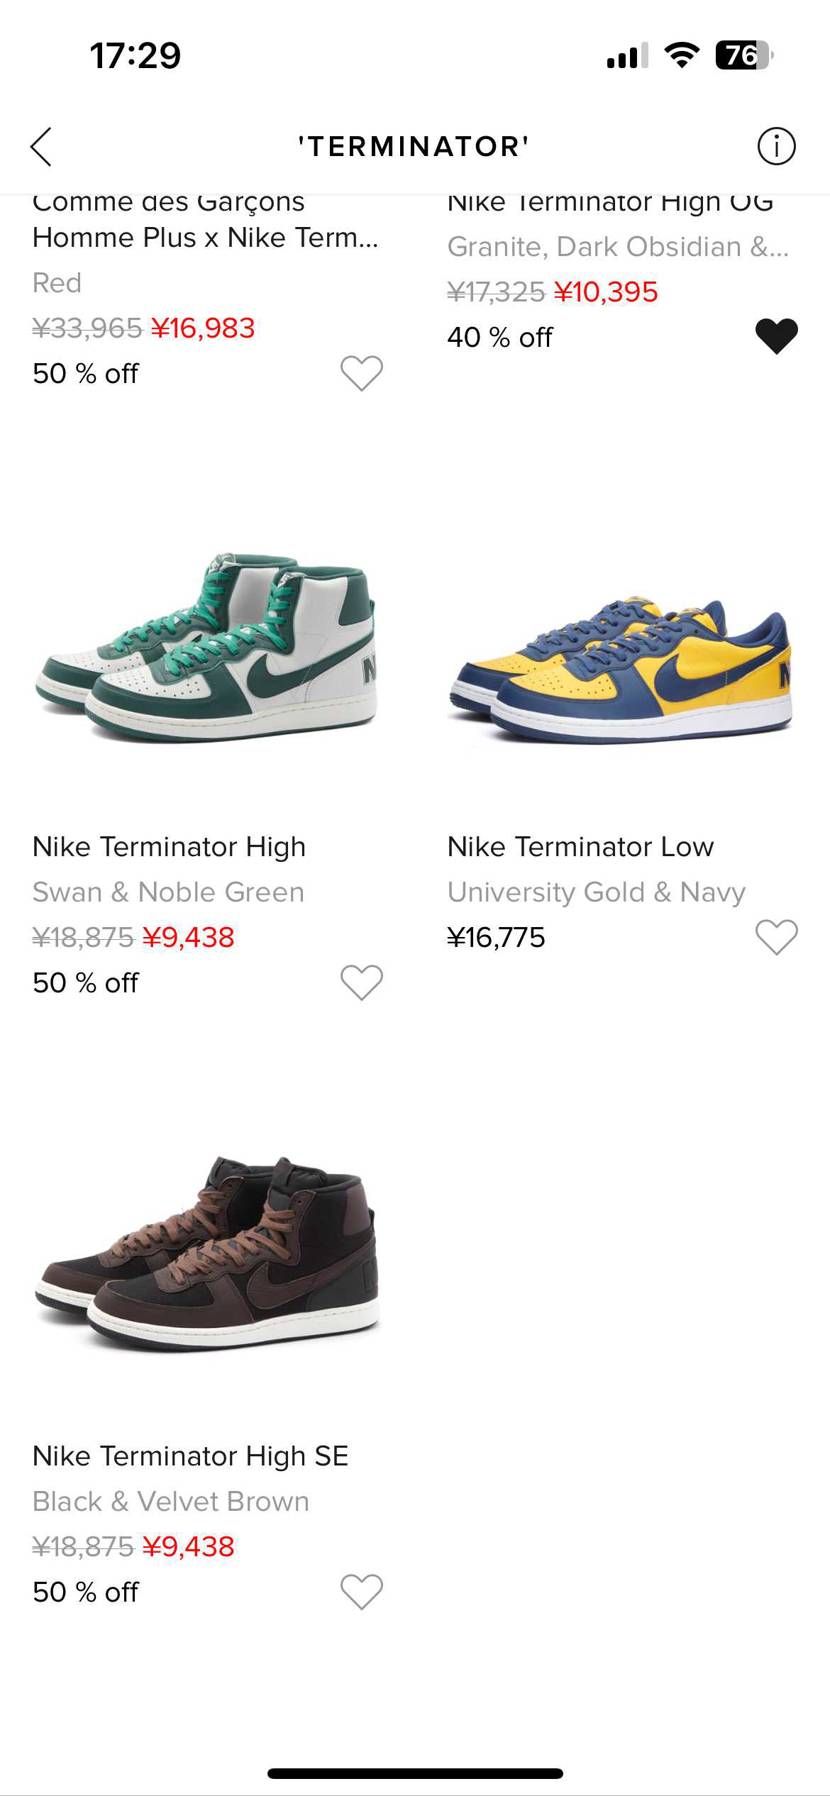Open Nike Terminator High product title
Viewport: 830px width, 1796px height.
point(169,847)
